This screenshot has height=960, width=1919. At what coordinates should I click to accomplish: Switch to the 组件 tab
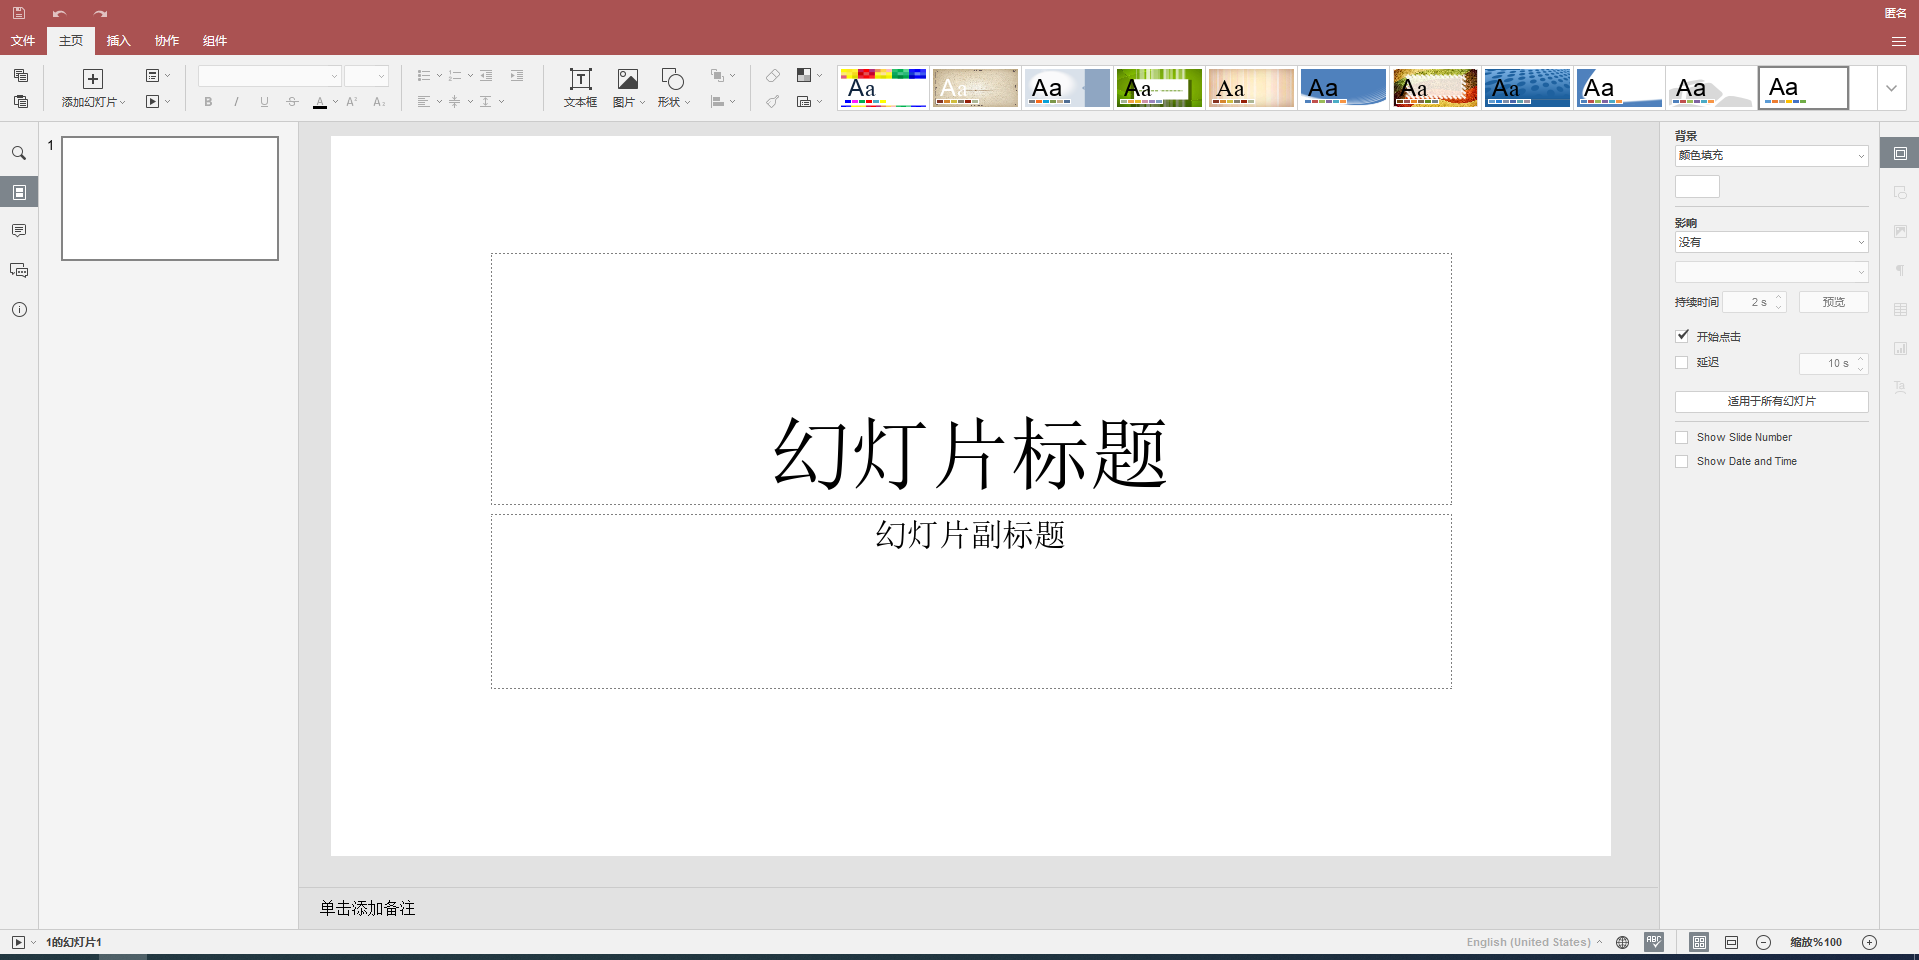point(215,41)
